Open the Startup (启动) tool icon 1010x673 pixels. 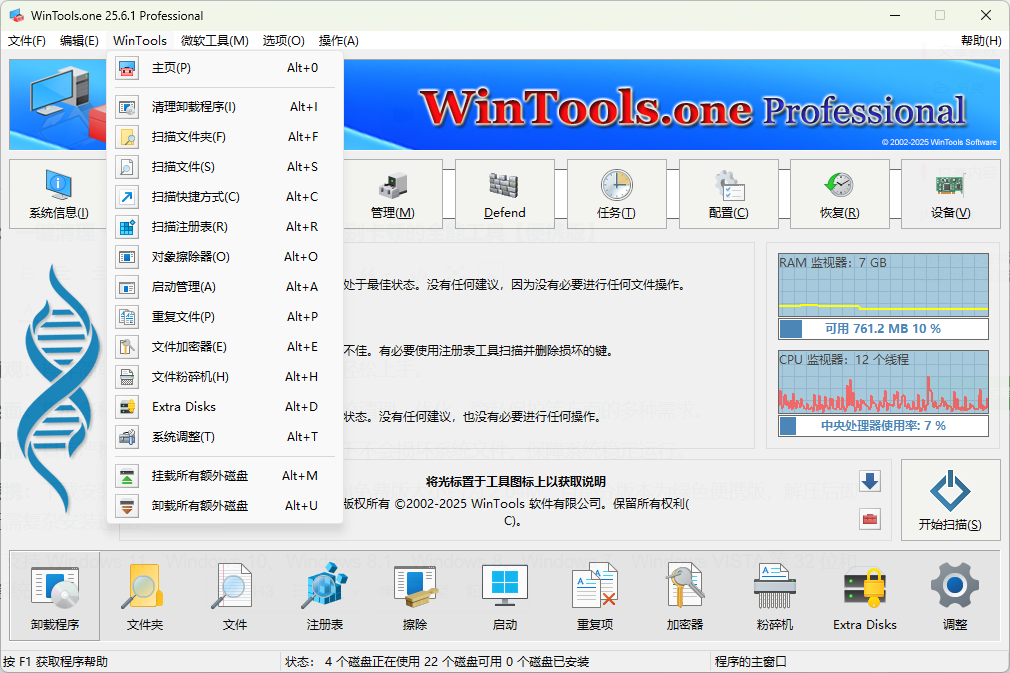coord(505,597)
